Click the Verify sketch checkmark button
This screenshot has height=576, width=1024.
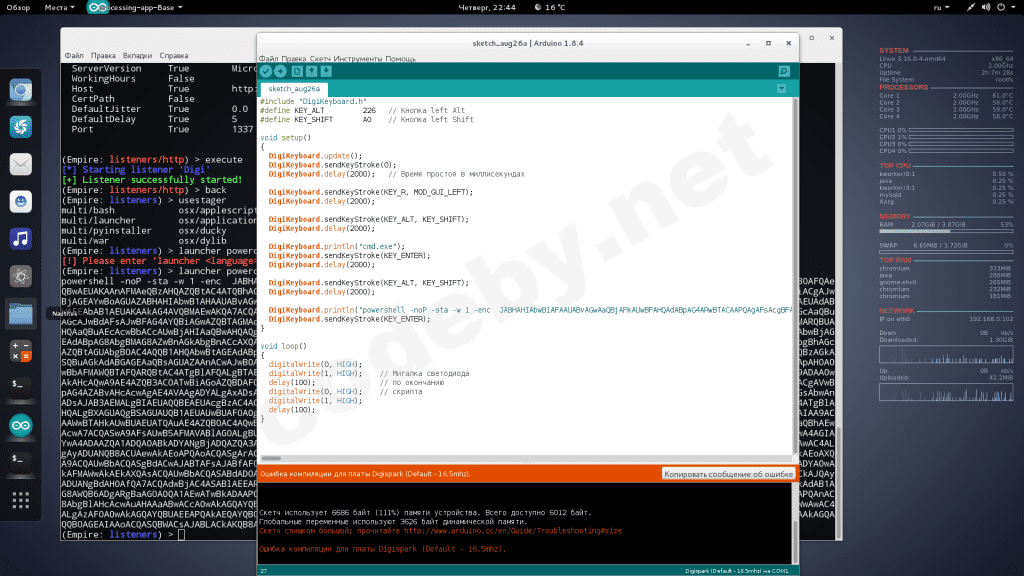pyautogui.click(x=266, y=71)
